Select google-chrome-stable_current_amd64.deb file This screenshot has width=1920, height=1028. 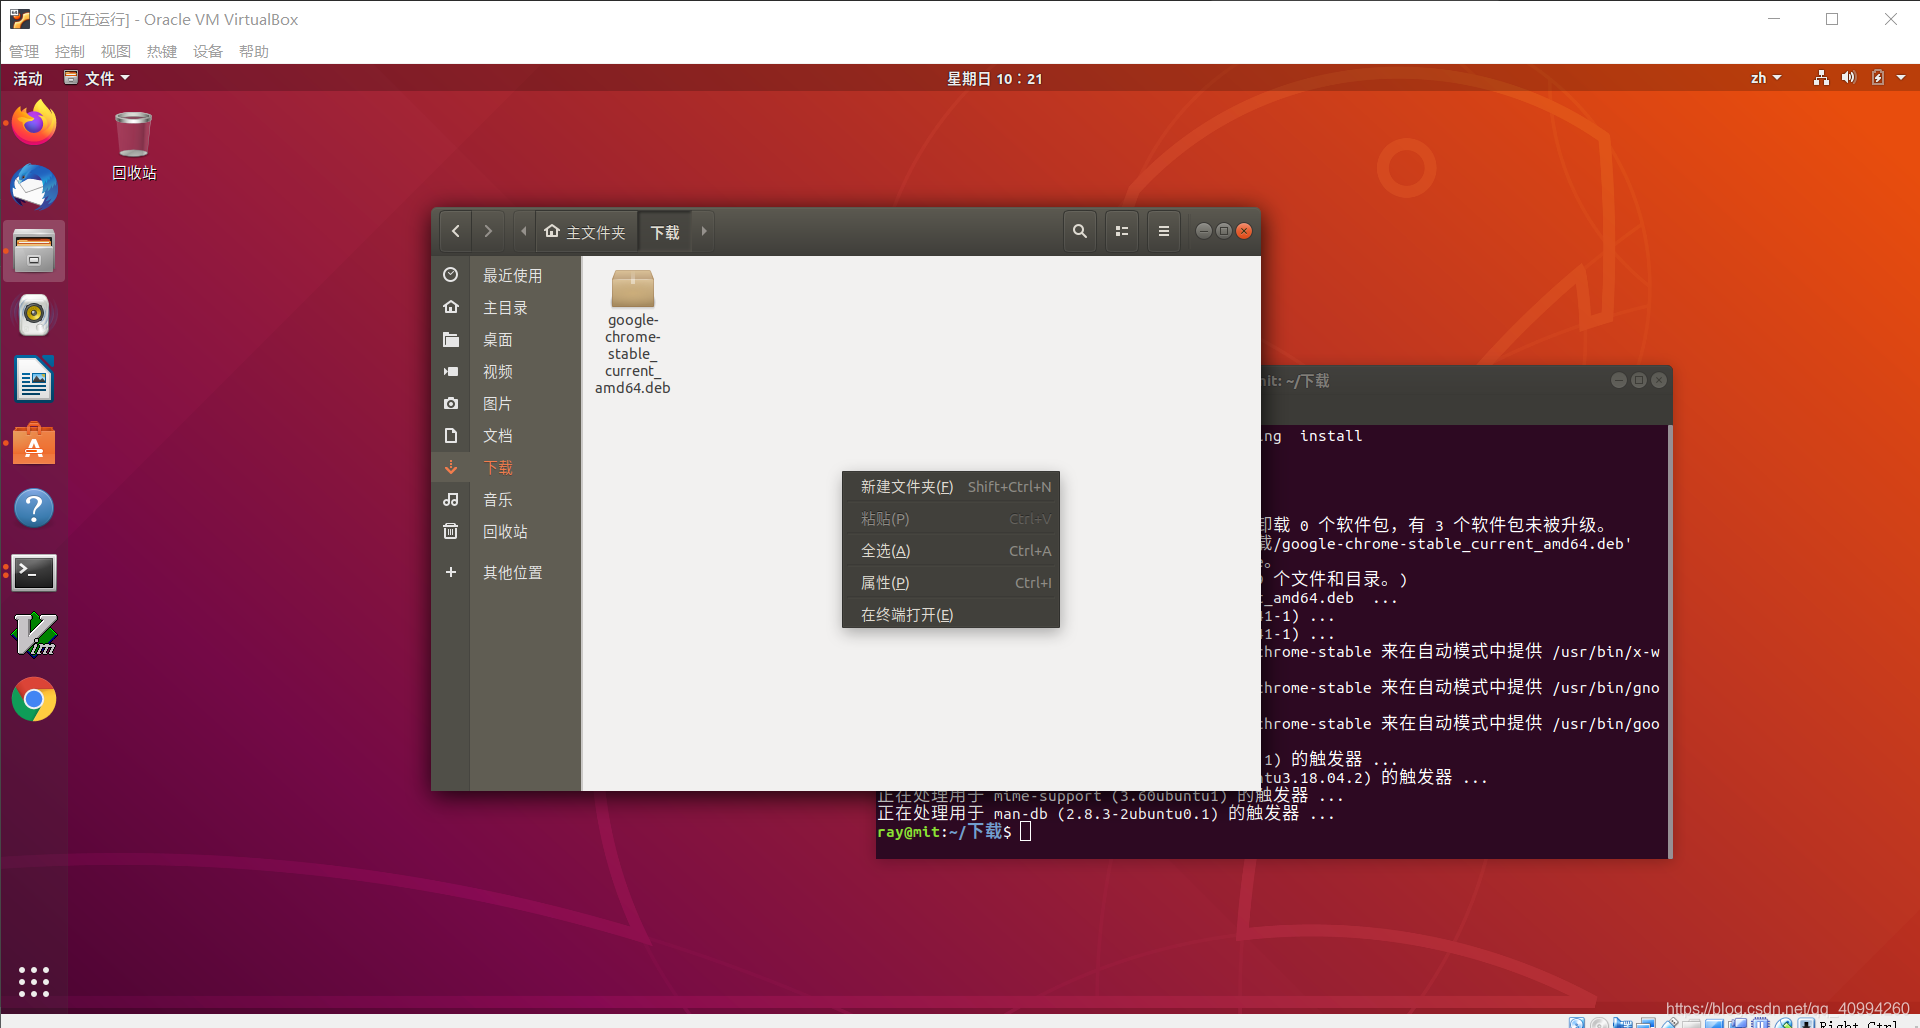(x=633, y=332)
